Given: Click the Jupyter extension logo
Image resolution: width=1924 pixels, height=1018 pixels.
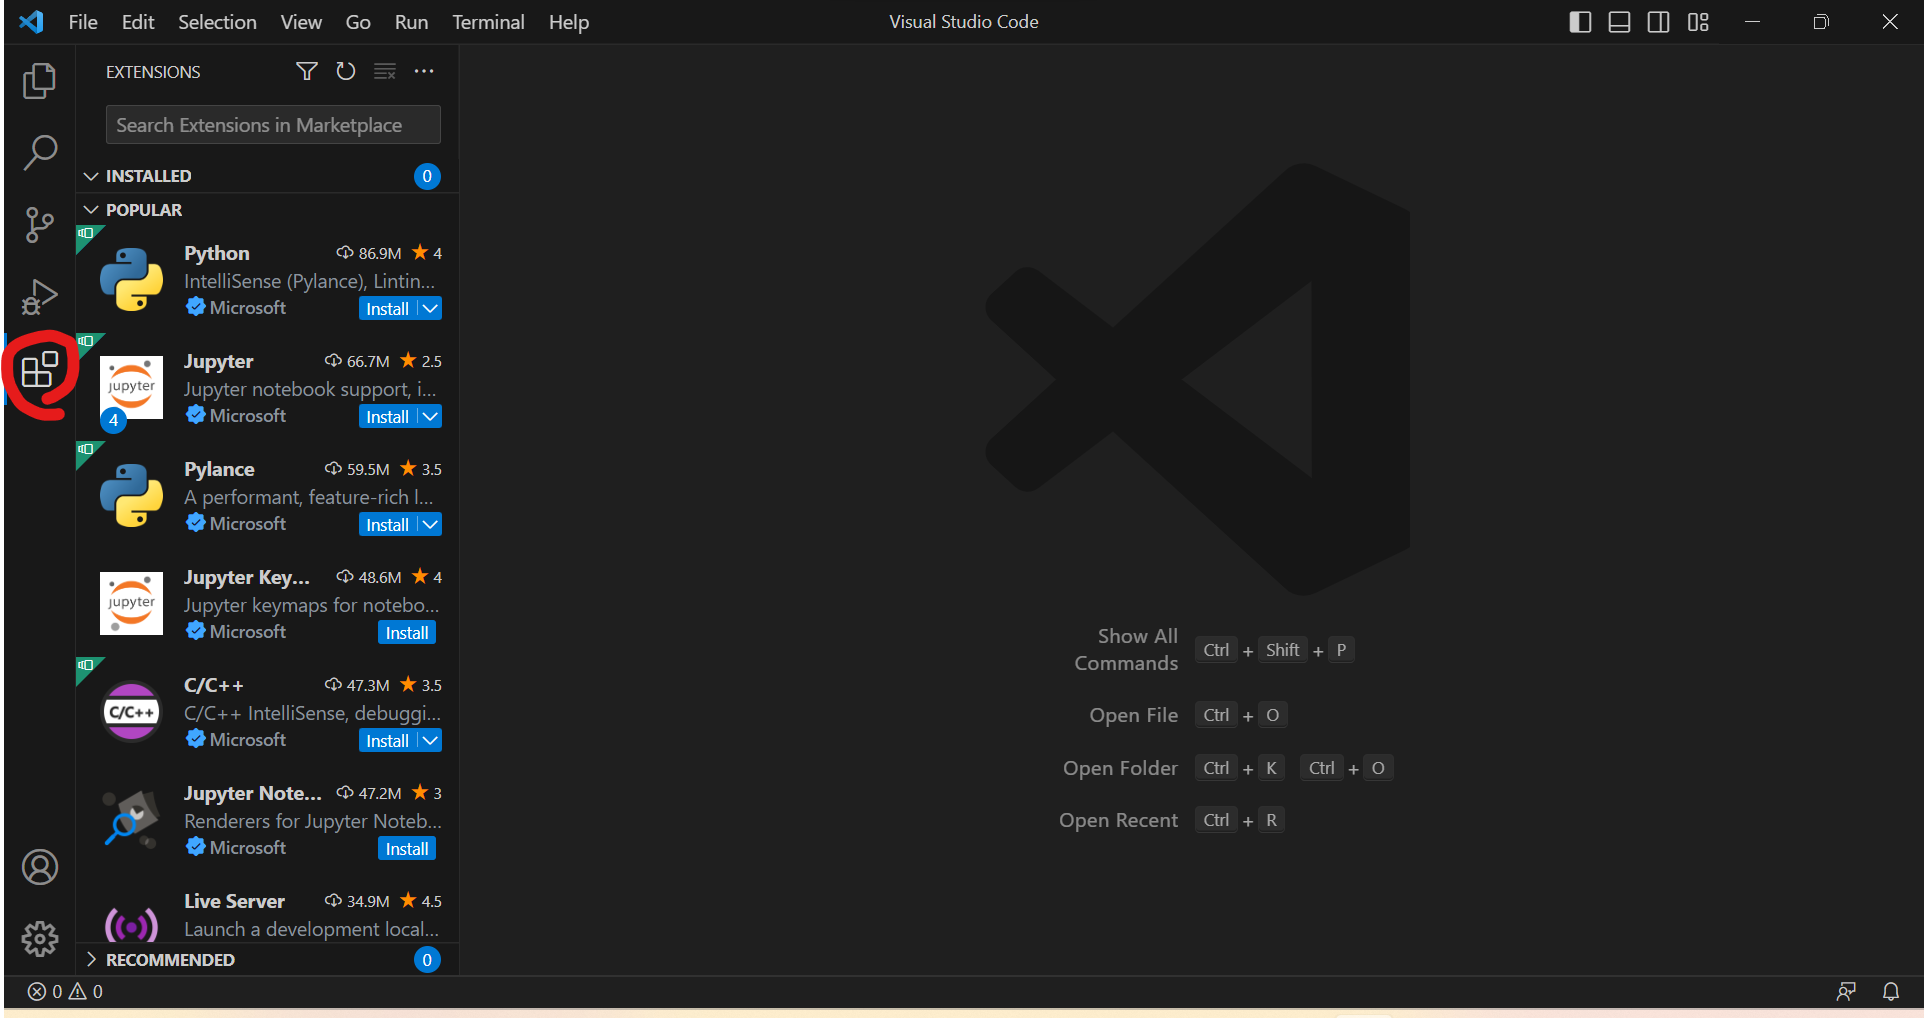Looking at the screenshot, I should point(131,387).
